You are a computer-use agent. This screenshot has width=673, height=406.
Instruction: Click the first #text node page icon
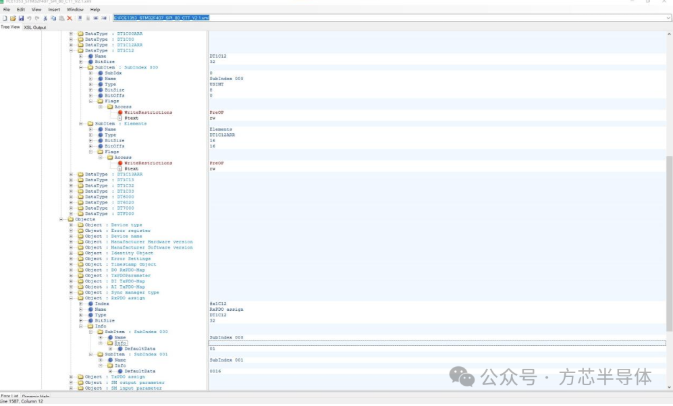pyautogui.click(x=120, y=118)
